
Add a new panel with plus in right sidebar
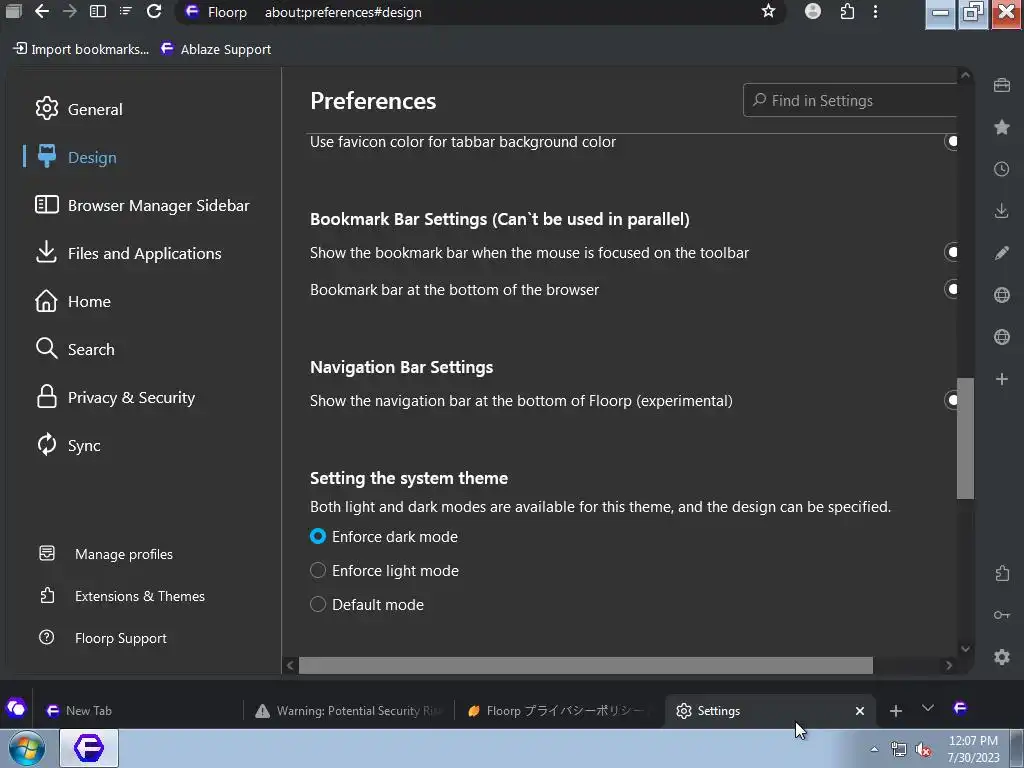[x=1002, y=379]
